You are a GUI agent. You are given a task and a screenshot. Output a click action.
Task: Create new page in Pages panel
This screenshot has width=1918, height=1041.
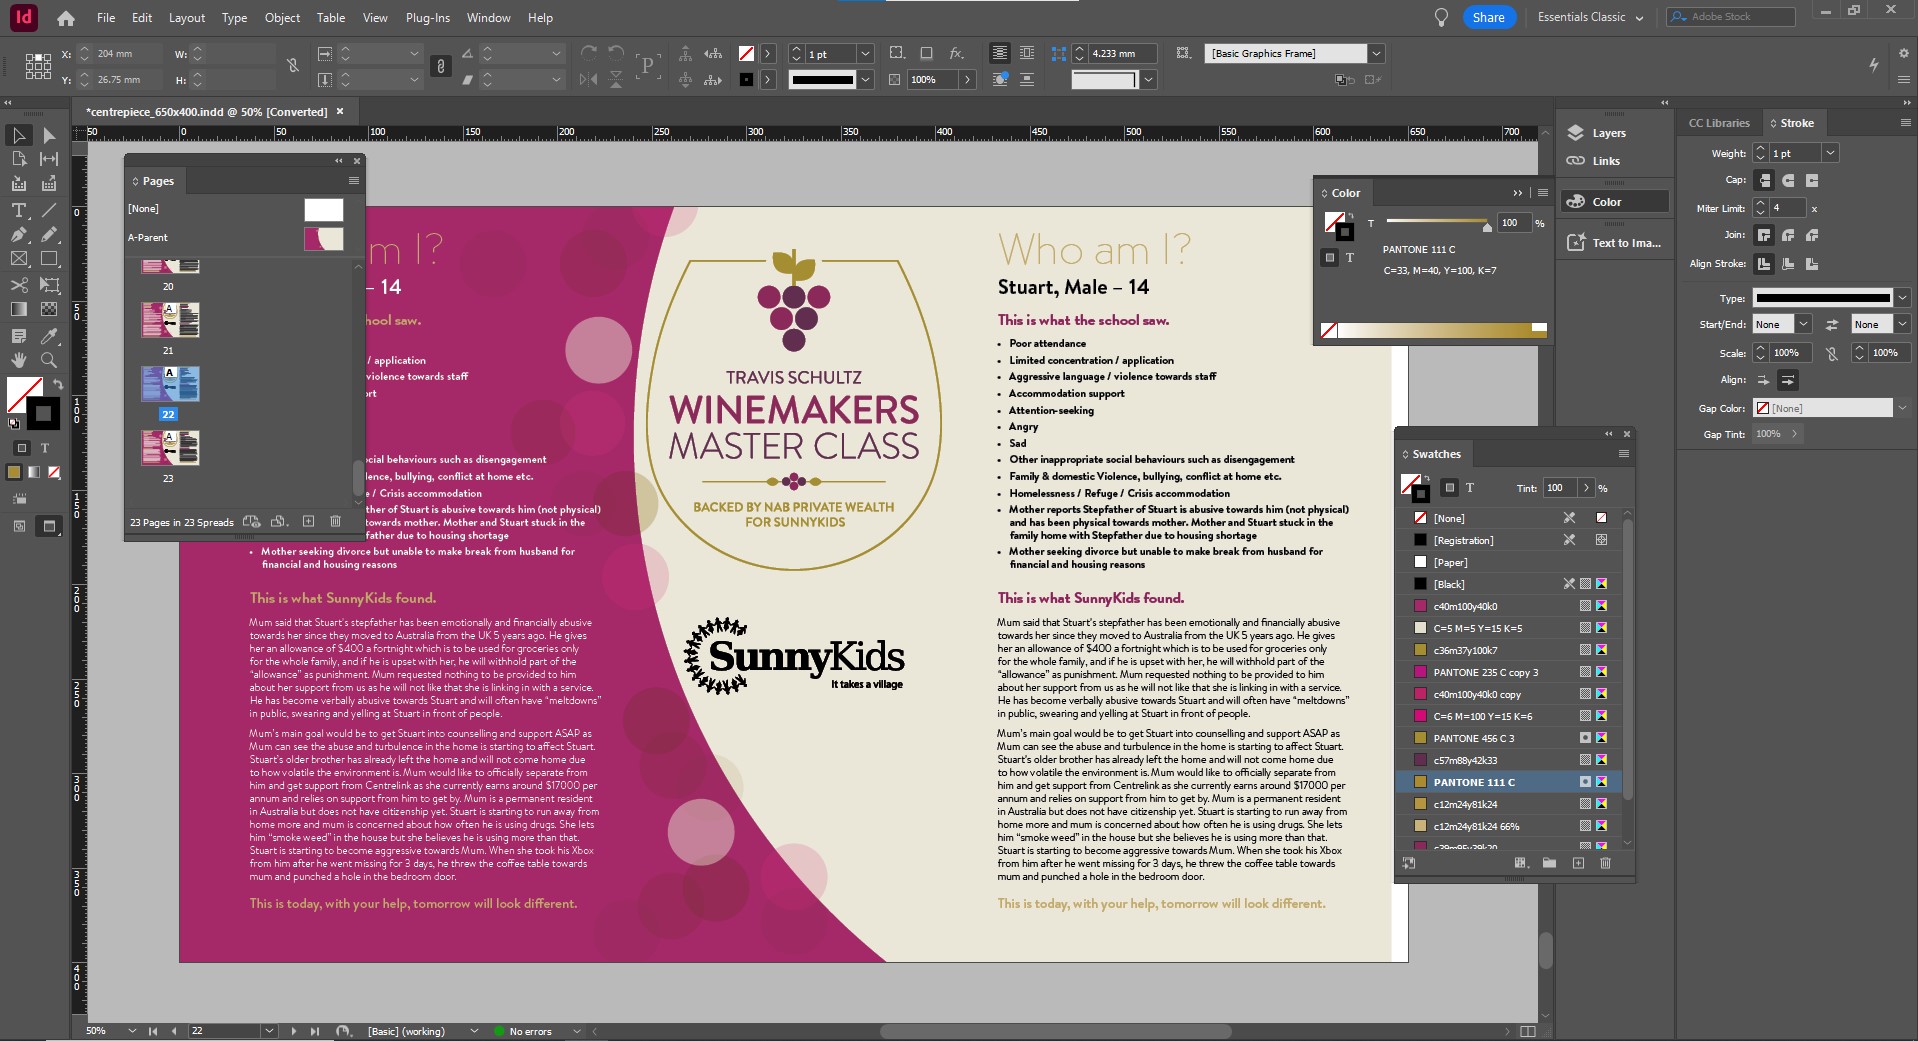[x=309, y=521]
